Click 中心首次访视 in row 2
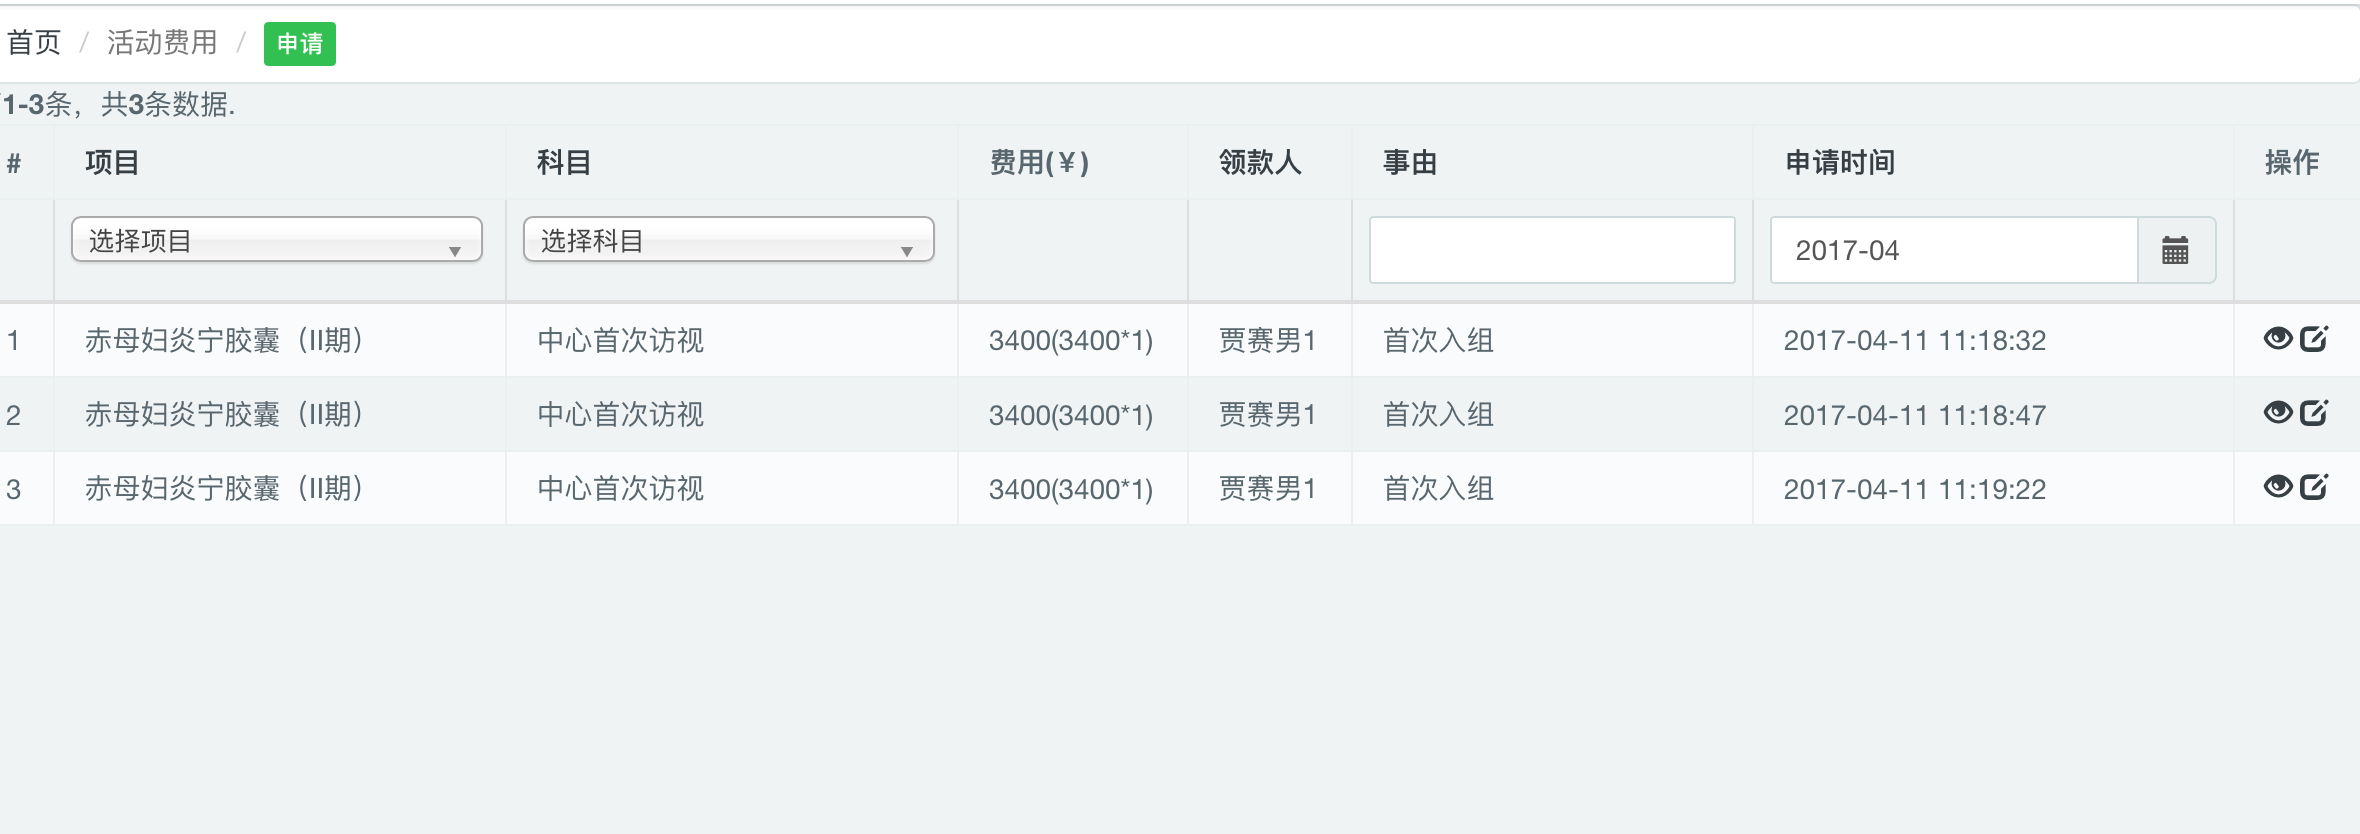Image resolution: width=2360 pixels, height=834 pixels. point(621,414)
